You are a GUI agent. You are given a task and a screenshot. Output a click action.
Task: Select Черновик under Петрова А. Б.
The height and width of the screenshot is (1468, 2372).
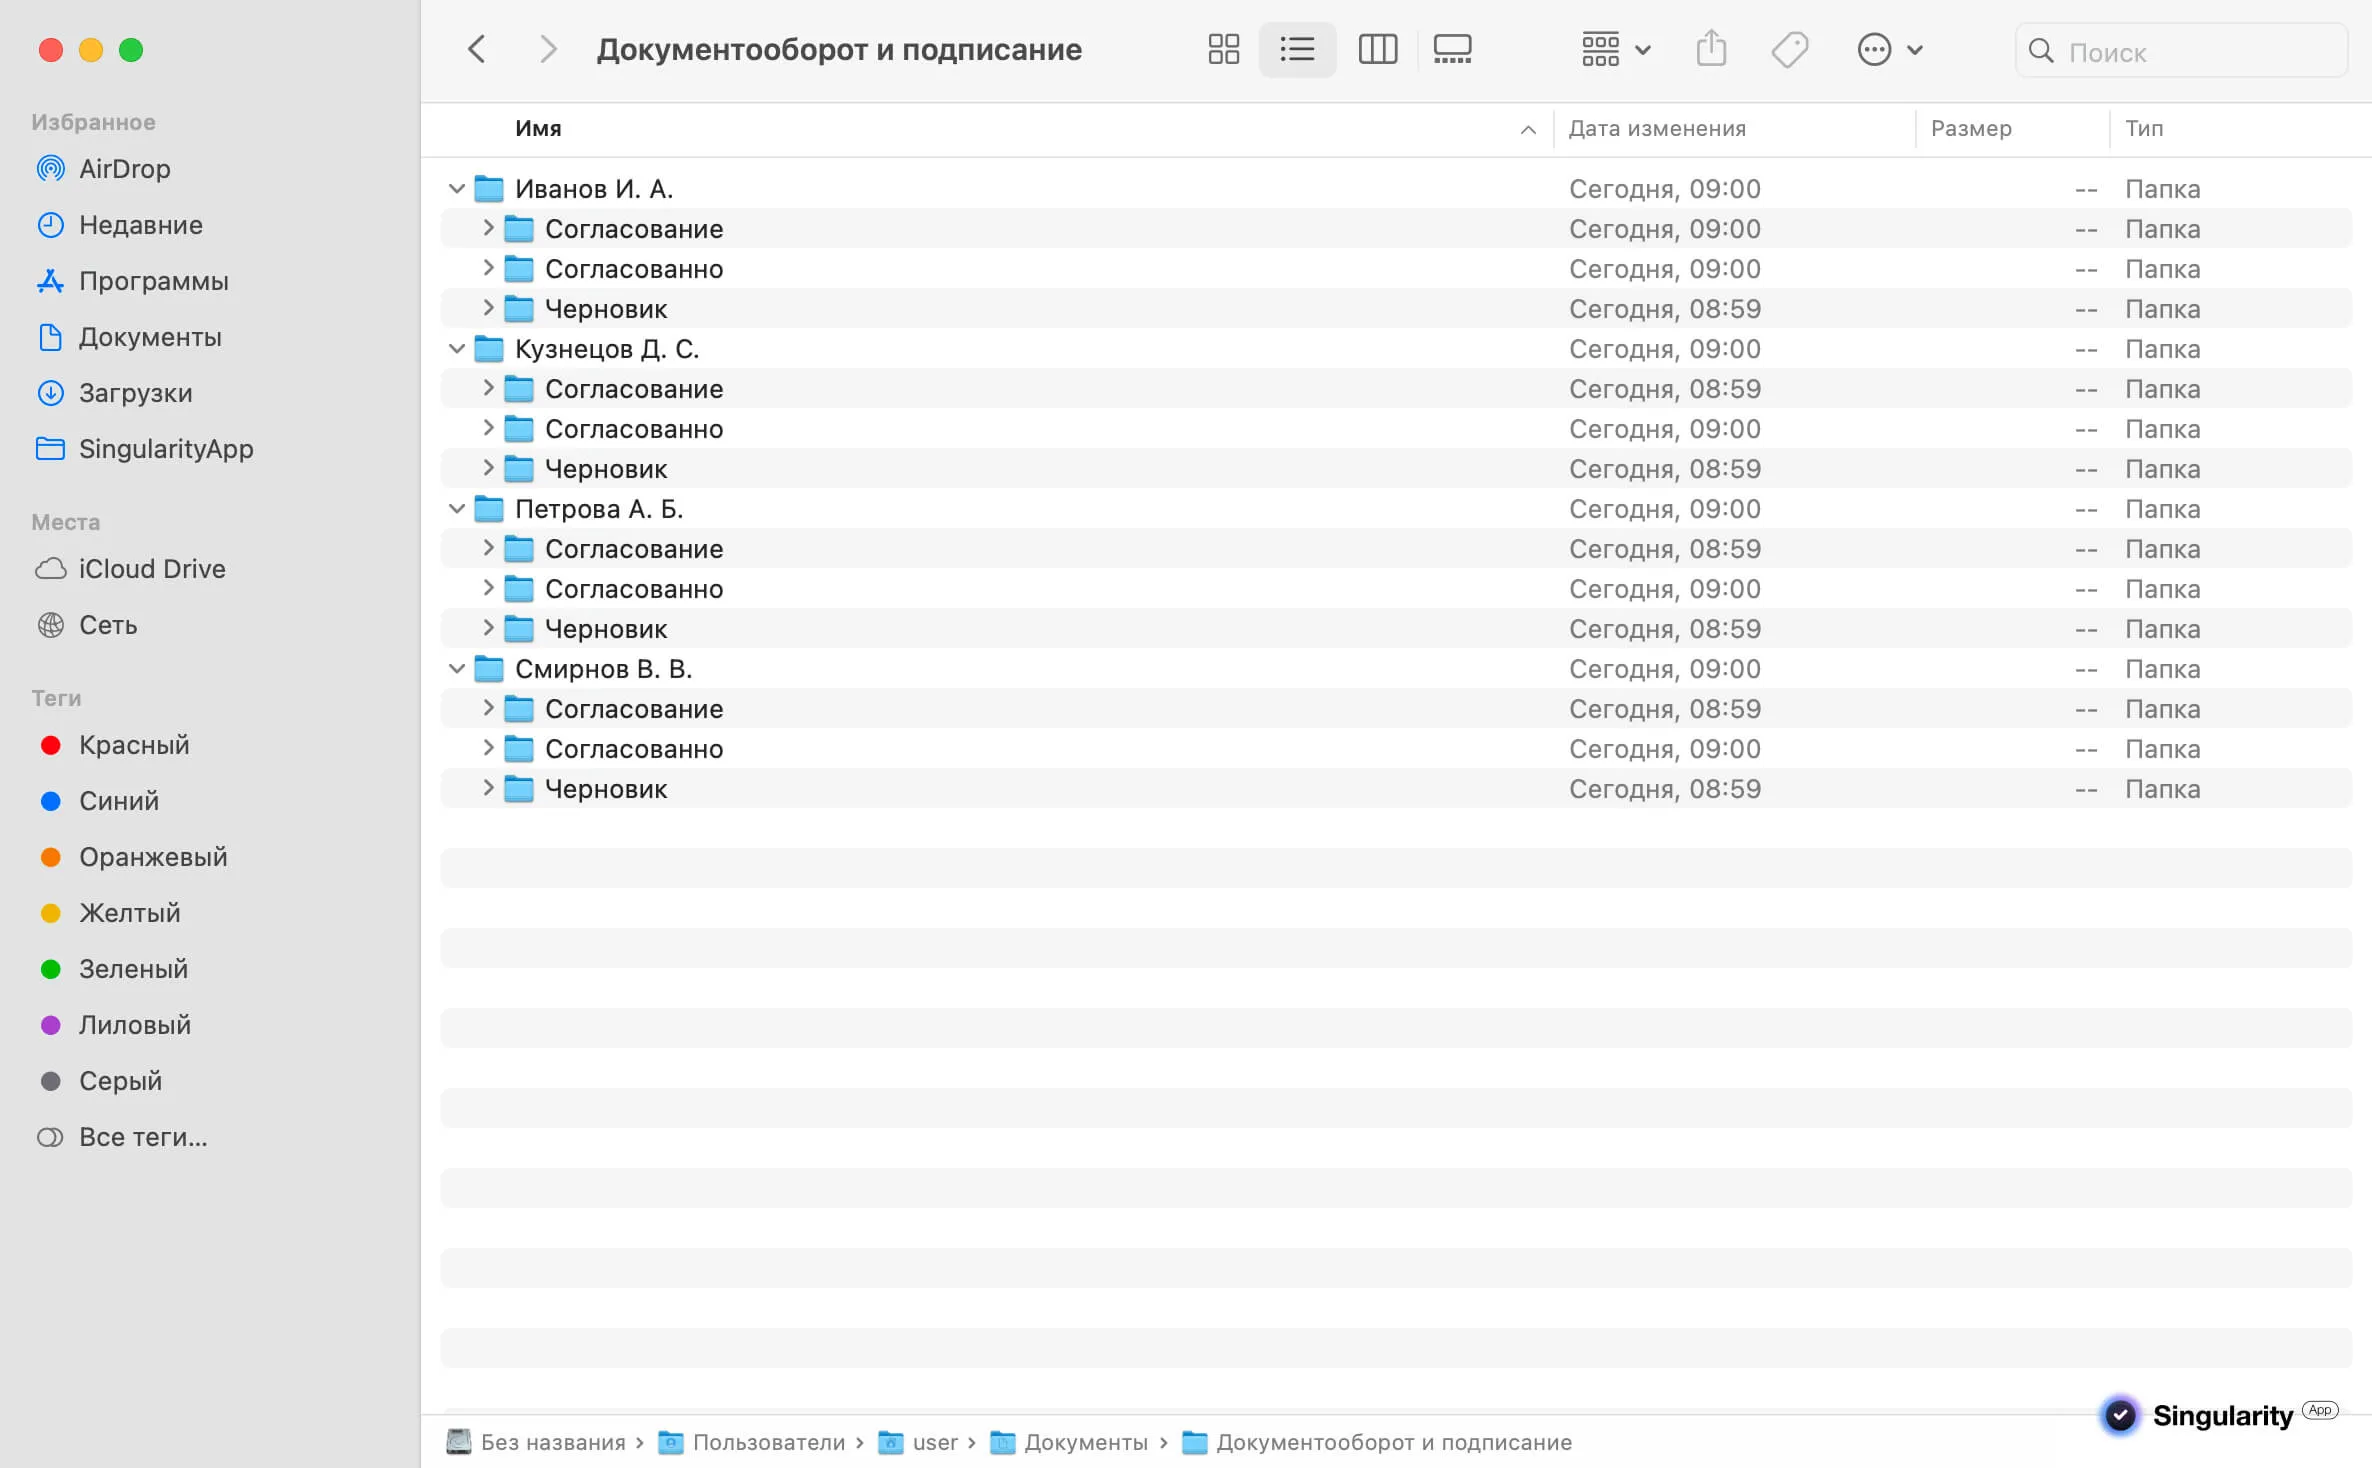click(1396, 628)
